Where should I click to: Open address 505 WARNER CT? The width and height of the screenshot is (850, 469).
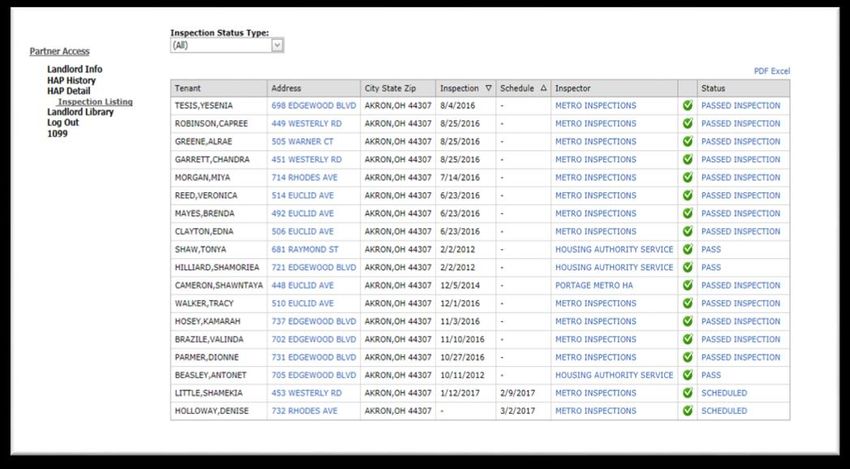[x=302, y=142]
